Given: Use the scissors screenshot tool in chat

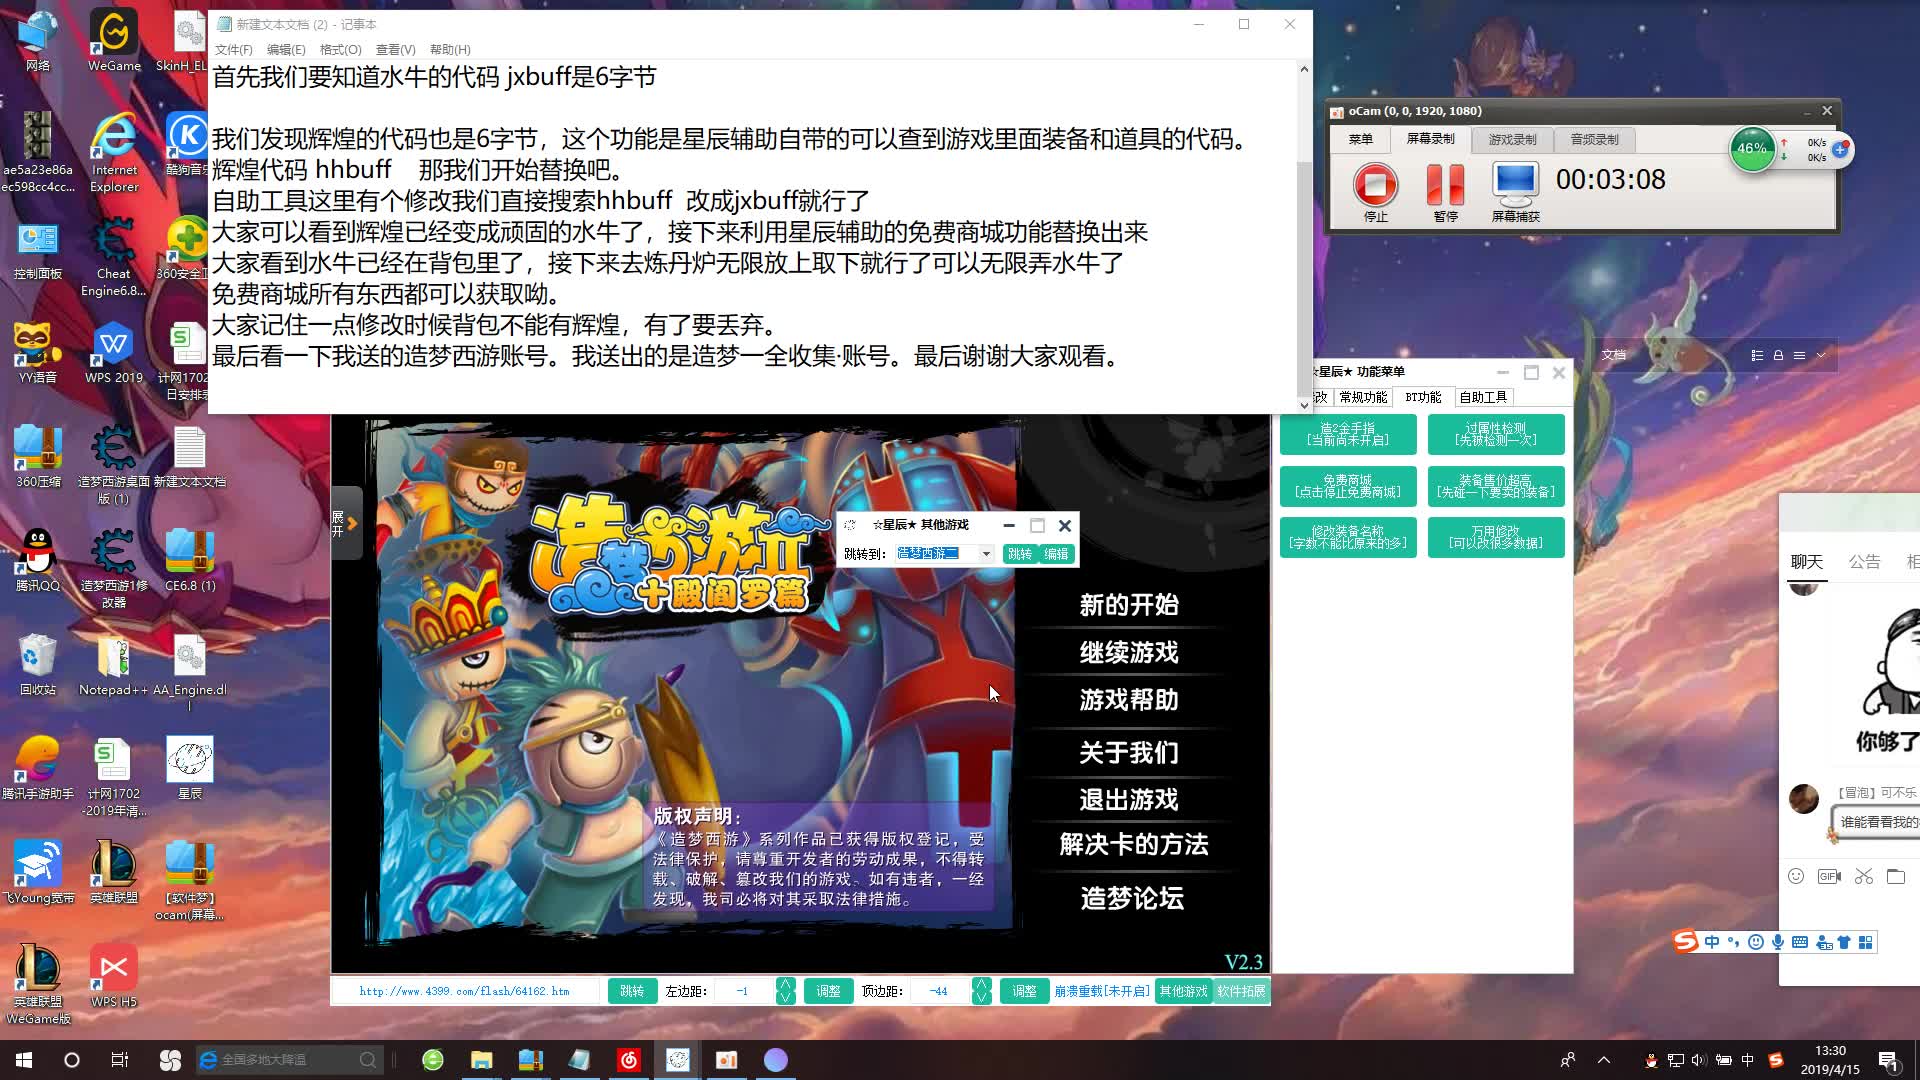Looking at the screenshot, I should 1863,875.
